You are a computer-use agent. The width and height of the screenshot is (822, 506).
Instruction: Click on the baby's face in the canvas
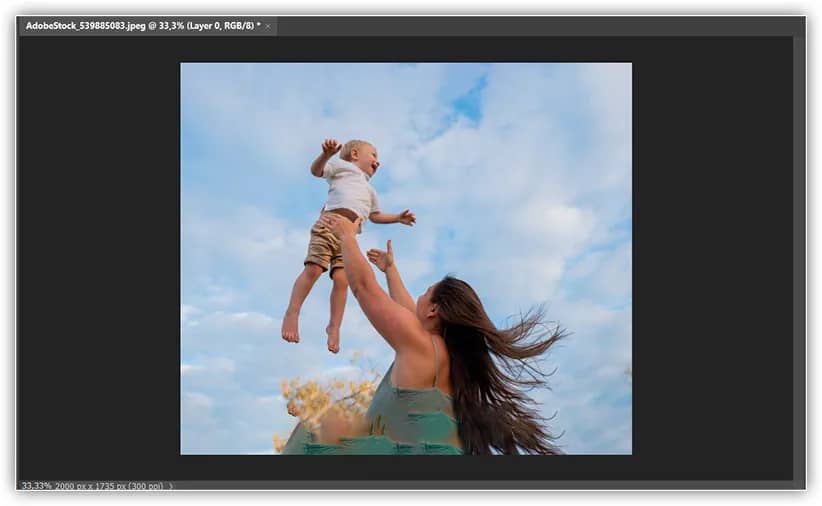point(362,157)
